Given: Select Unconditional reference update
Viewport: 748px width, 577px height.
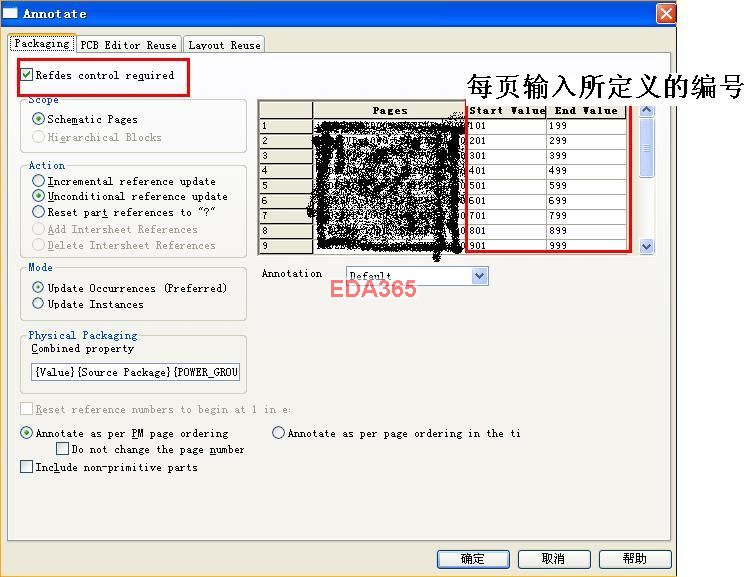Looking at the screenshot, I should coord(38,196).
